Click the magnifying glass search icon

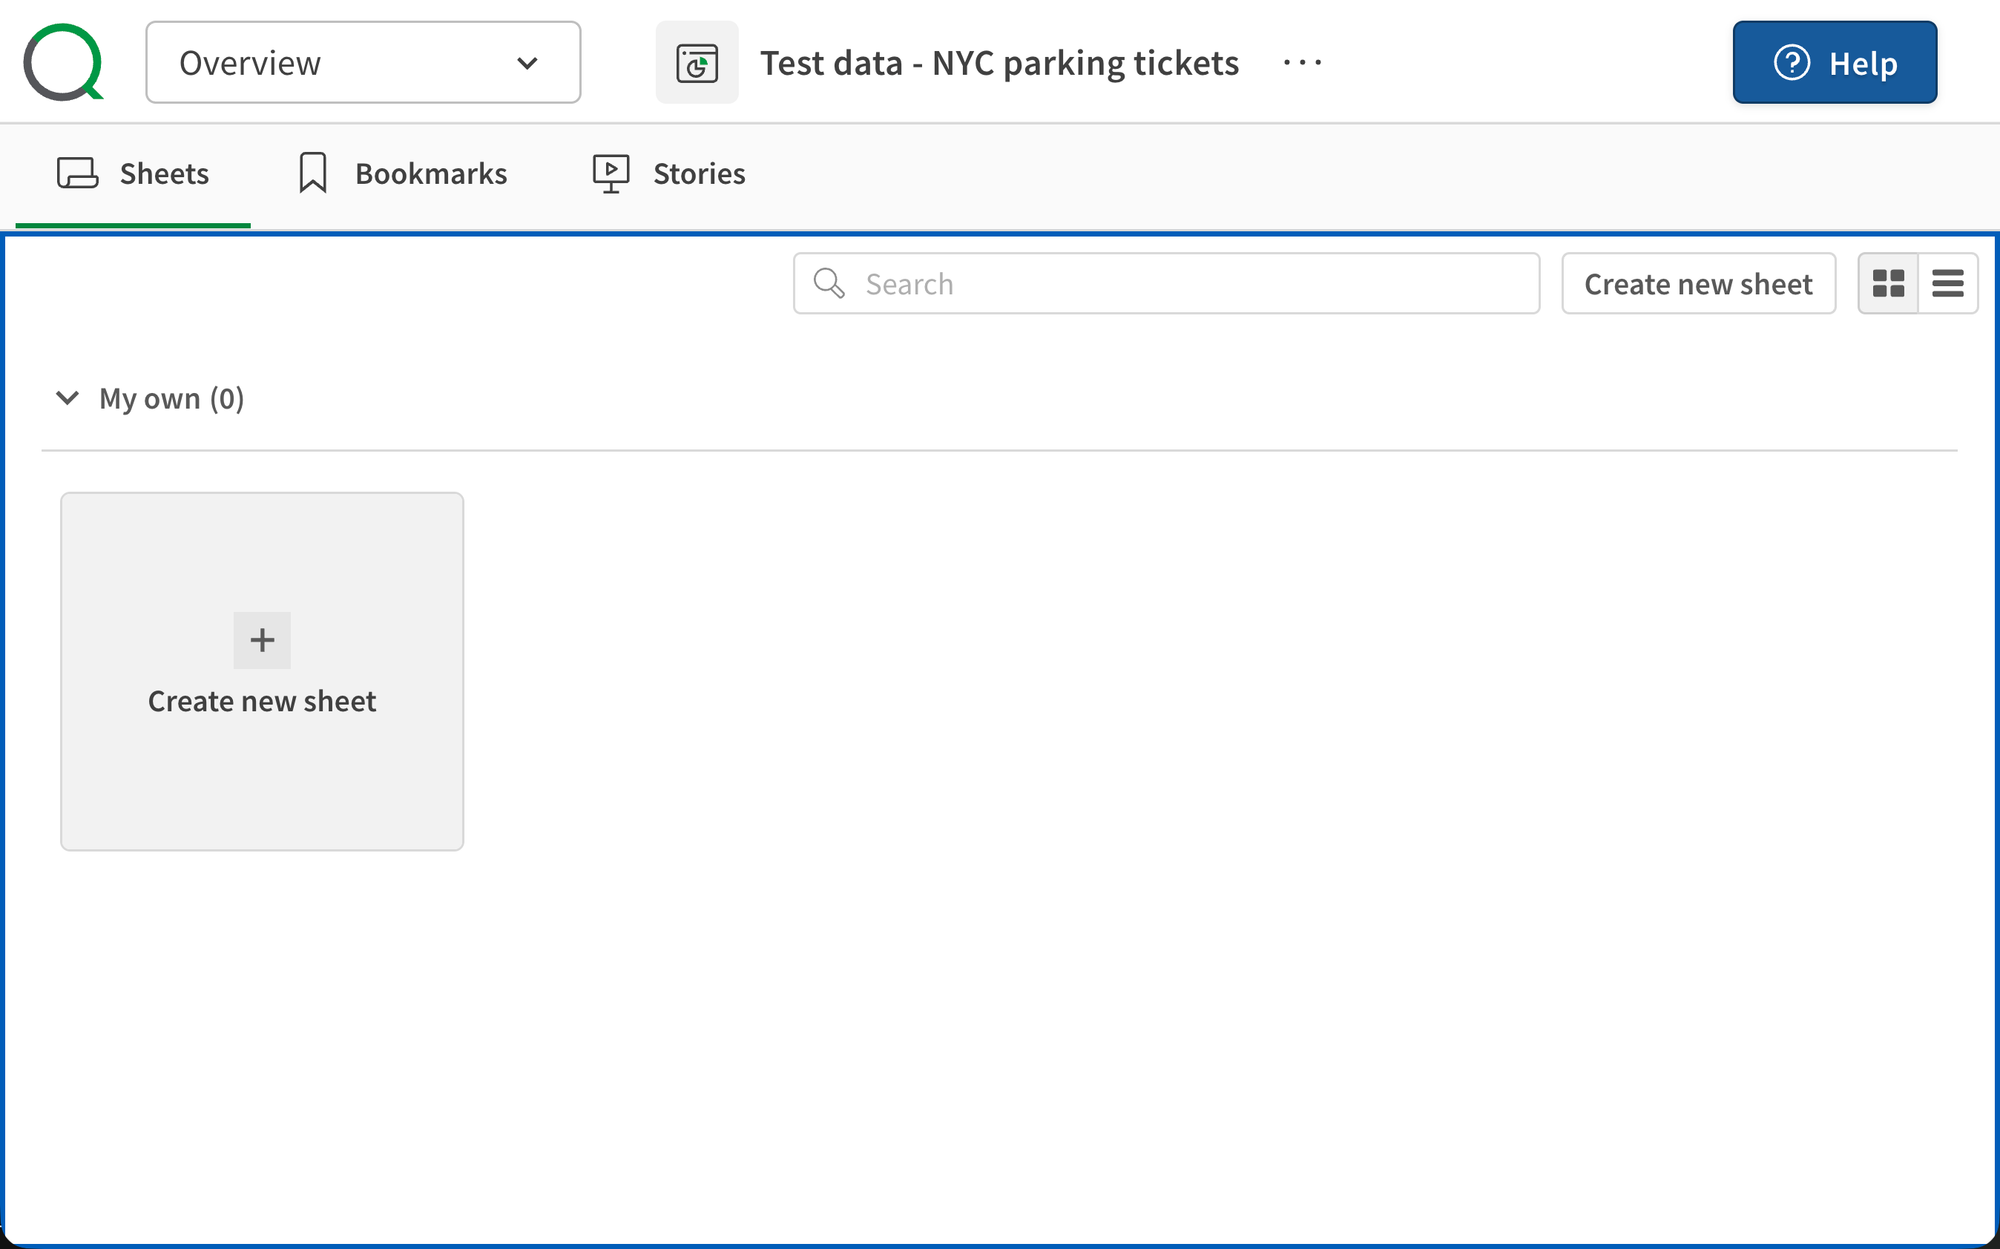[828, 283]
